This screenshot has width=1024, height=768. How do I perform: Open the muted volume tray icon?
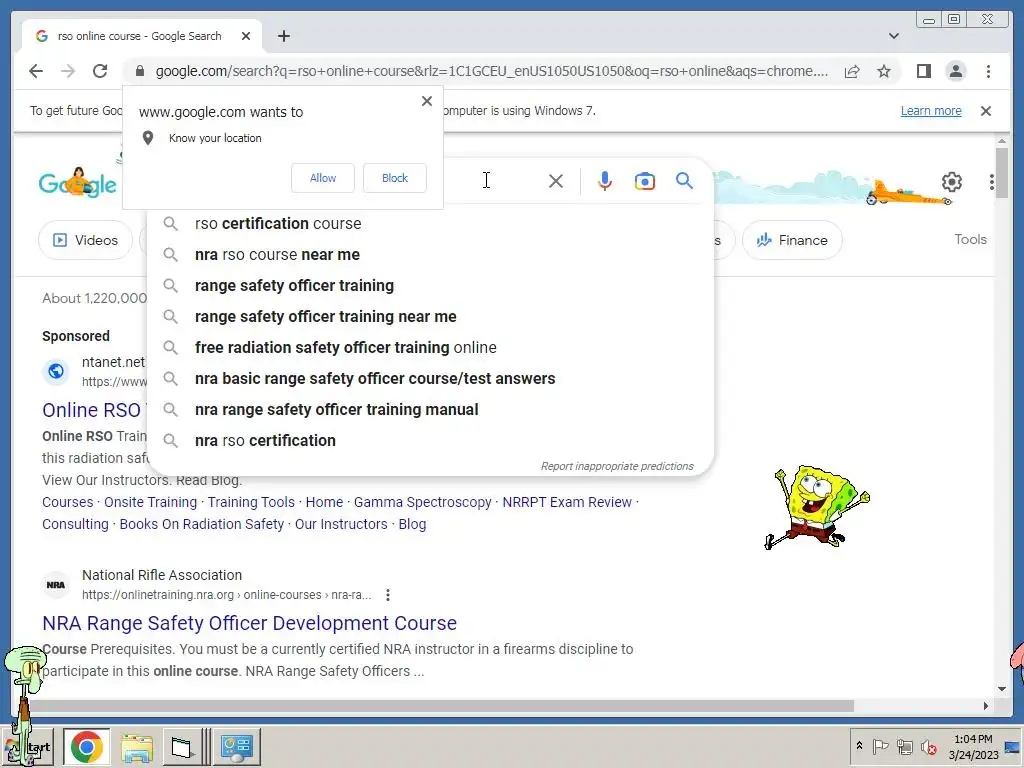click(928, 746)
